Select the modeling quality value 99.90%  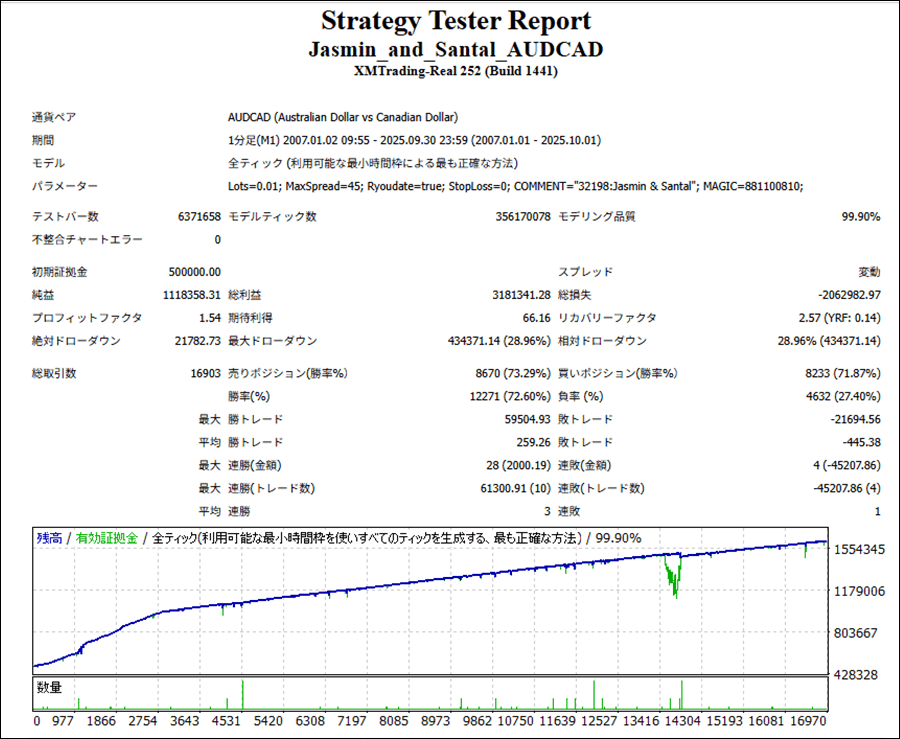(x=861, y=217)
